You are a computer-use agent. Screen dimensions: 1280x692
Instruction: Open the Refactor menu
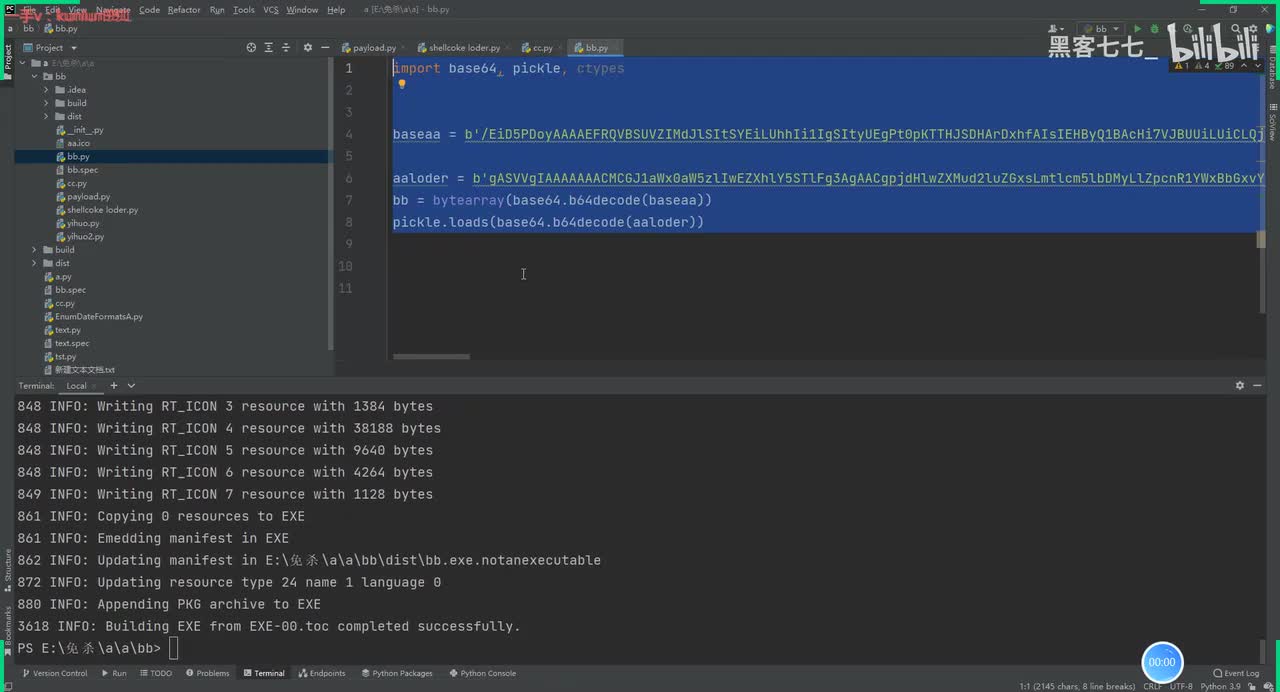coord(184,10)
